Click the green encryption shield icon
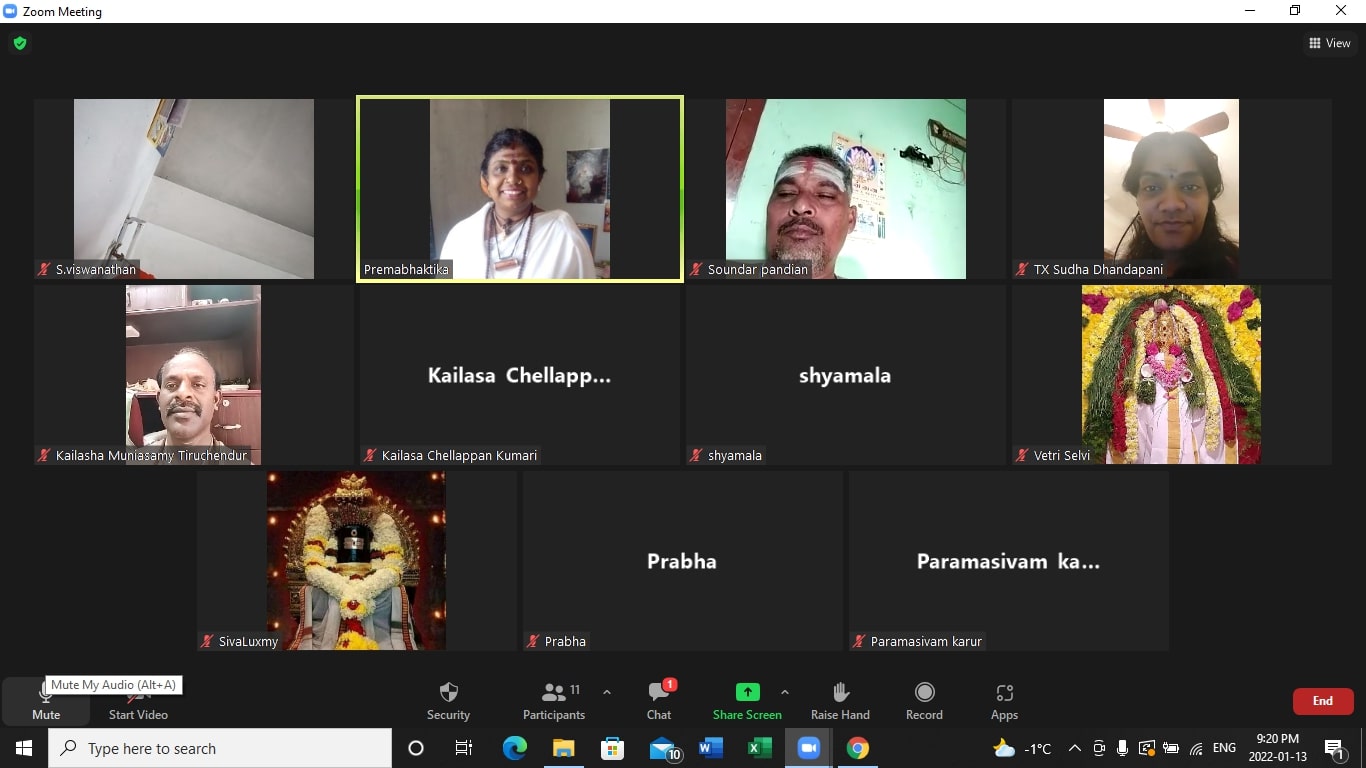Viewport: 1366px width, 768px height. click(x=19, y=43)
